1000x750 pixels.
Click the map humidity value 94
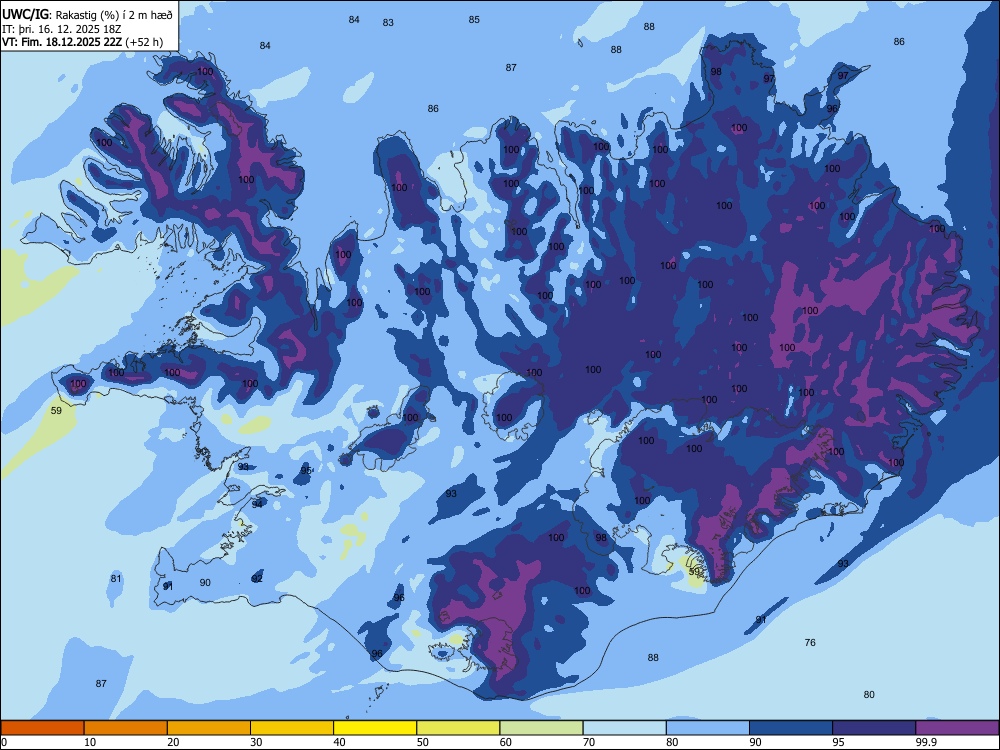[x=257, y=504]
